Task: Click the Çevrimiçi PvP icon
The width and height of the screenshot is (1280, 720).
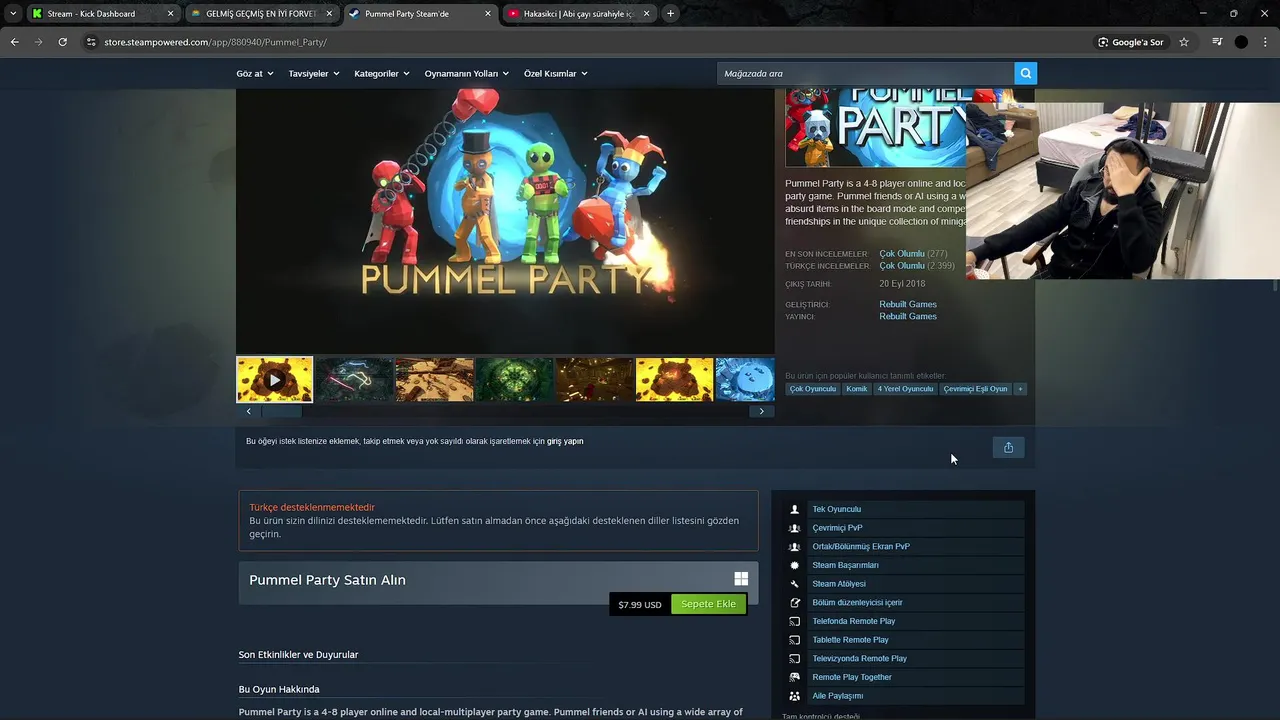Action: [795, 528]
